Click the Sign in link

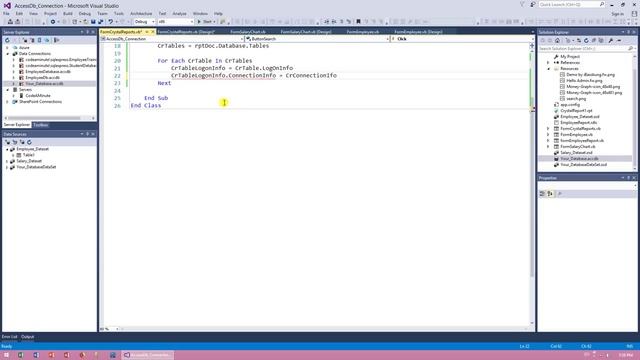618,13
